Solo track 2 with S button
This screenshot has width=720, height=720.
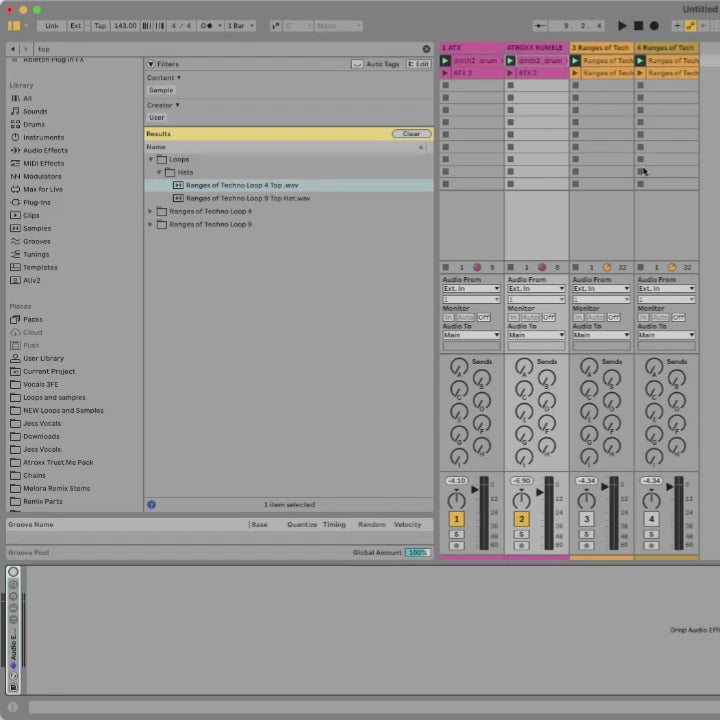[521, 534]
